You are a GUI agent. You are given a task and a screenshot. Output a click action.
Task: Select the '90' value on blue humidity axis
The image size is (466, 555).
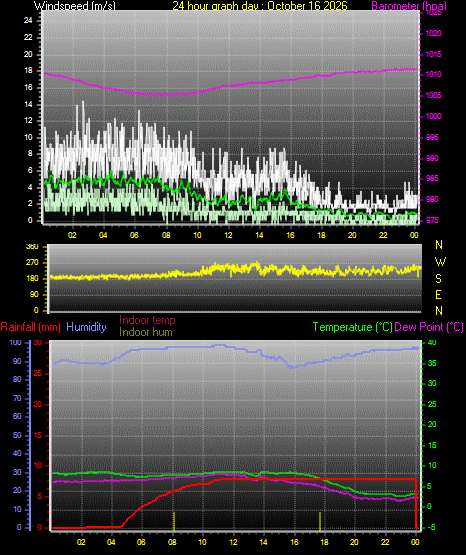[17, 361]
